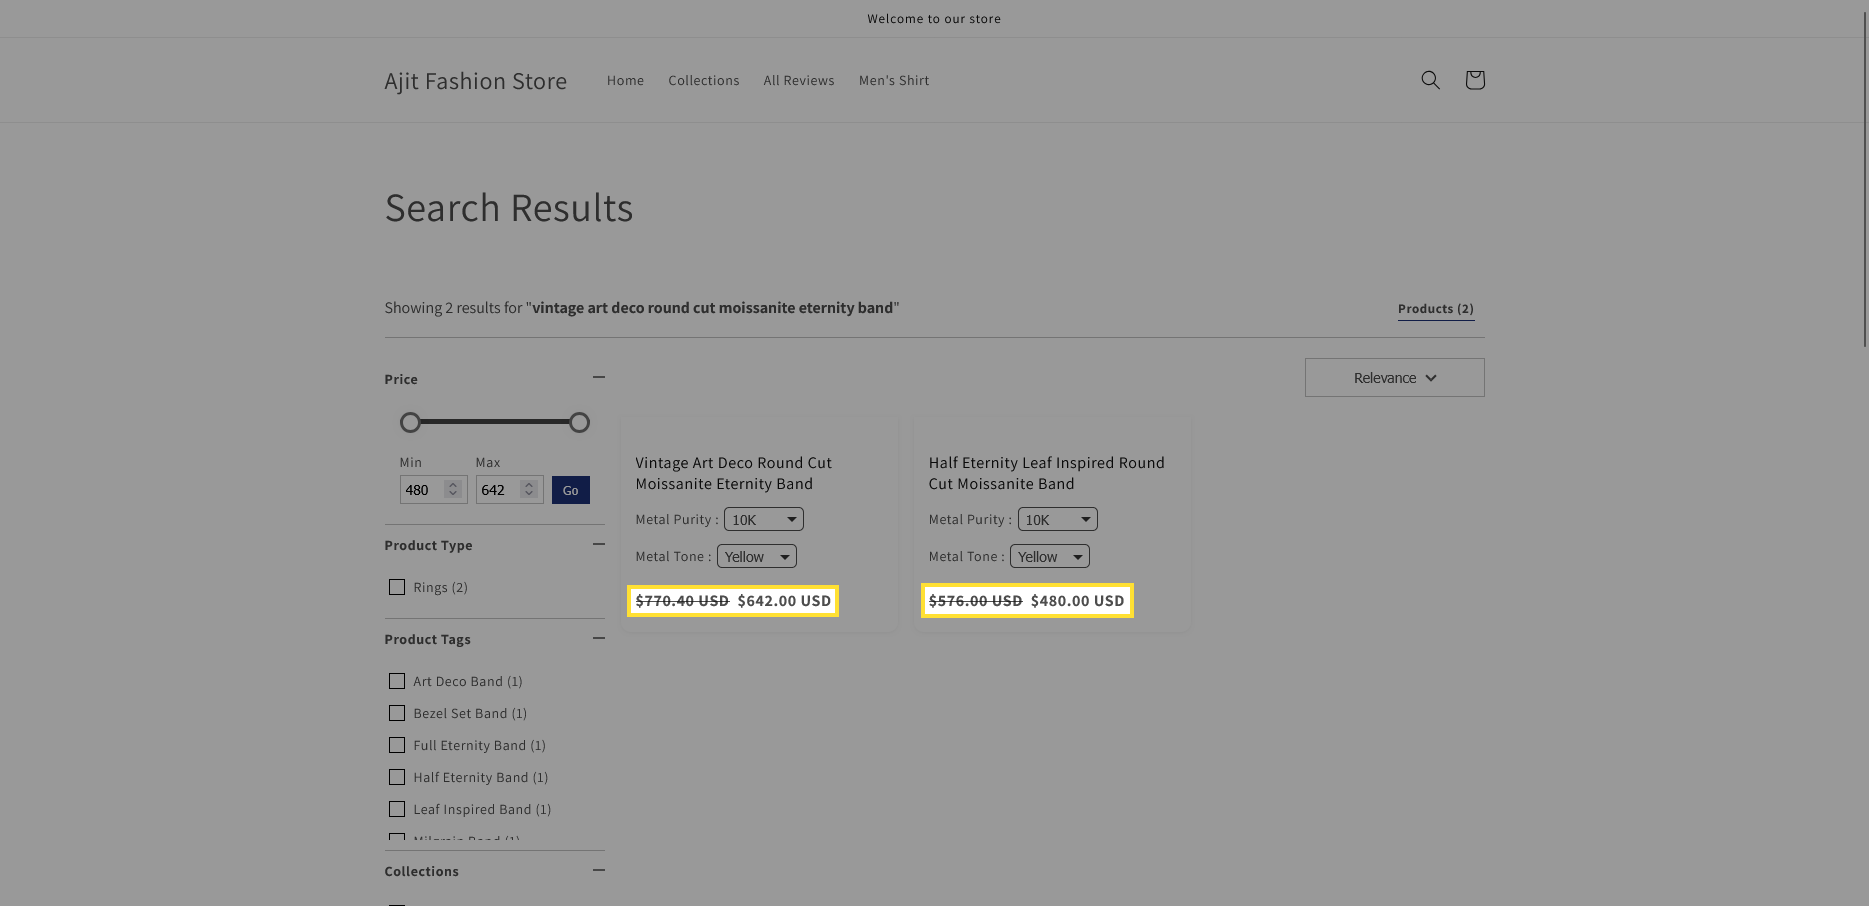Tick the Bezel Set Band checkbox
Screen dimensions: 1869x906
point(397,713)
